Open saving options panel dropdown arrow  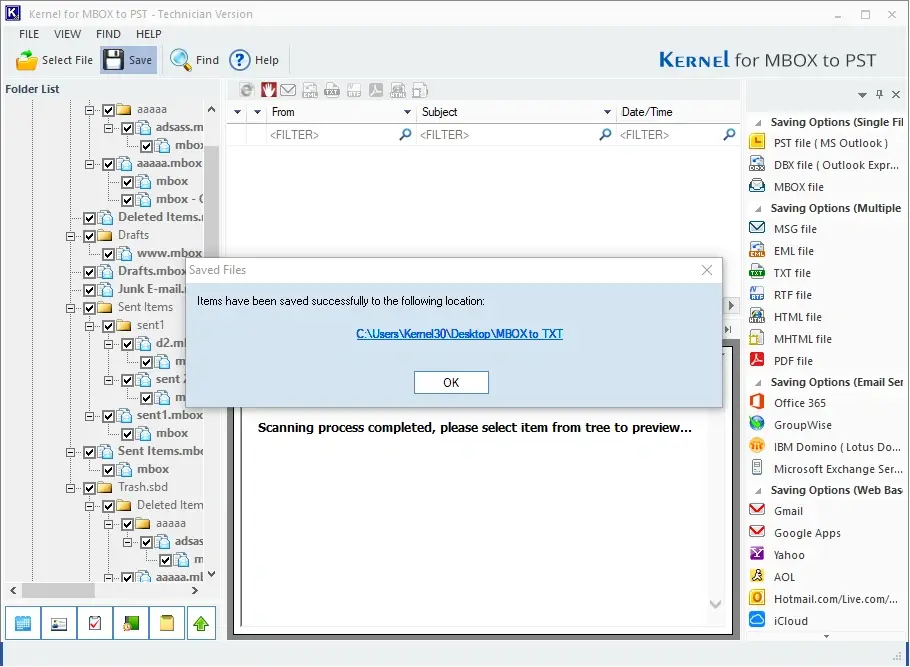coord(862,95)
